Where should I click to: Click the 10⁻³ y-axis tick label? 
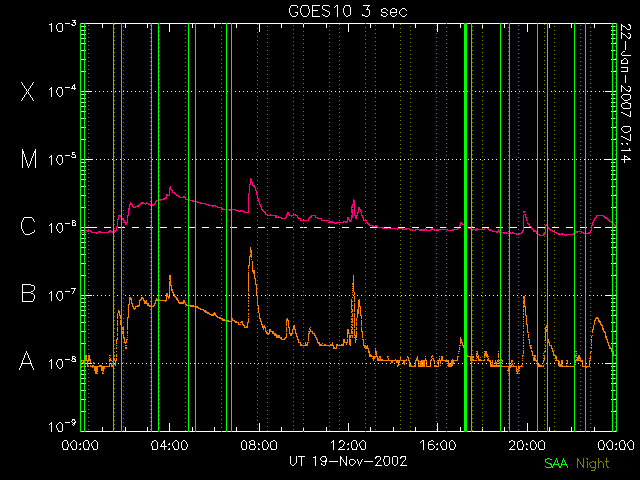(62, 27)
